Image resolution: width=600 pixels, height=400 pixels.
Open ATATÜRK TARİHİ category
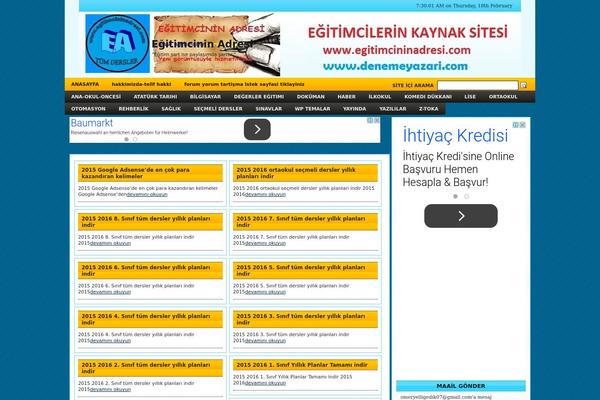point(155,97)
